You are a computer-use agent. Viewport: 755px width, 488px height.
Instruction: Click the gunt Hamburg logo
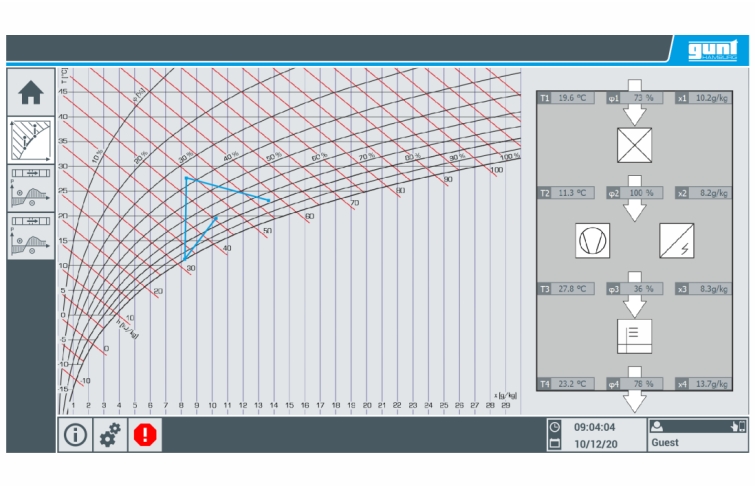pos(713,50)
